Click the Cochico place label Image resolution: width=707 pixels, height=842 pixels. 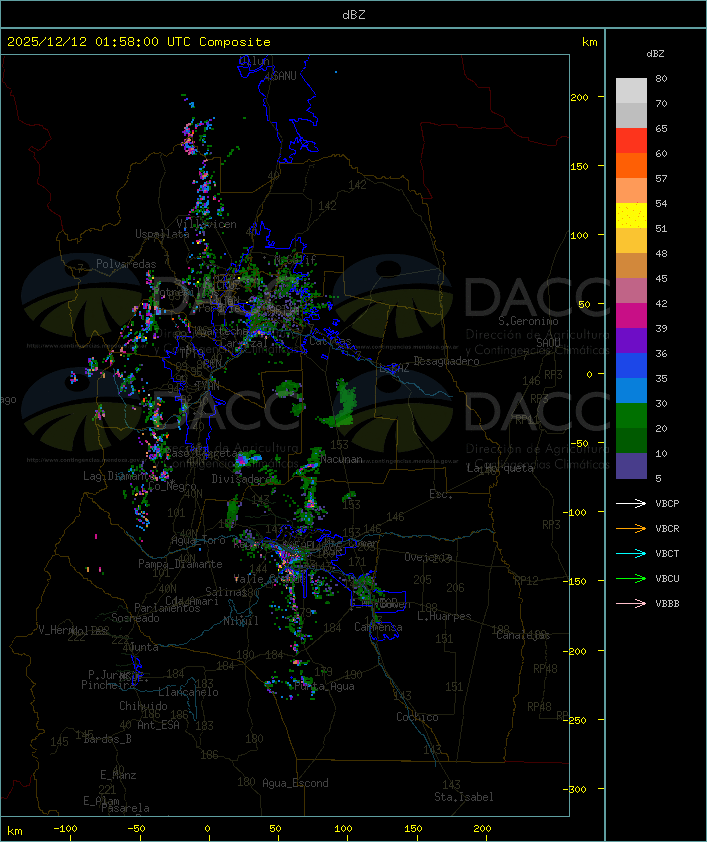[x=417, y=717]
